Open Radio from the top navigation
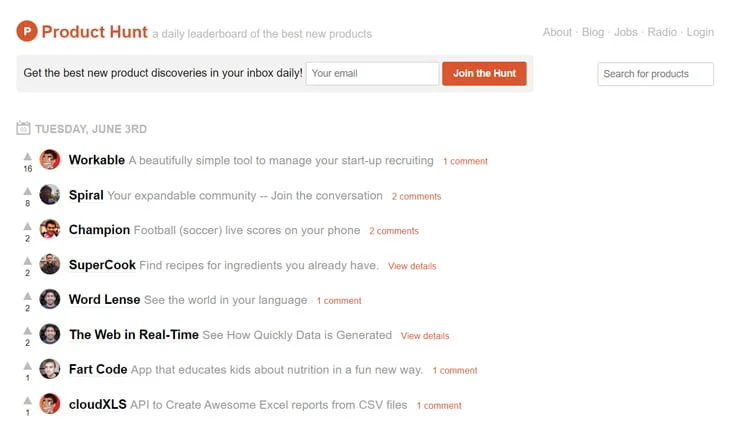The width and height of the screenshot is (730, 442). [662, 32]
